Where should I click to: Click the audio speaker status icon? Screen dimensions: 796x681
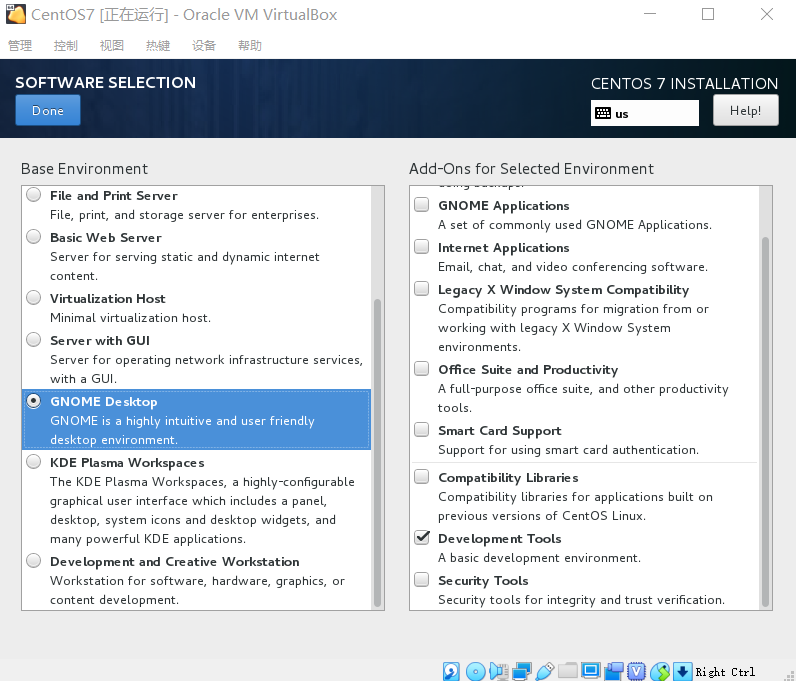click(x=499, y=671)
